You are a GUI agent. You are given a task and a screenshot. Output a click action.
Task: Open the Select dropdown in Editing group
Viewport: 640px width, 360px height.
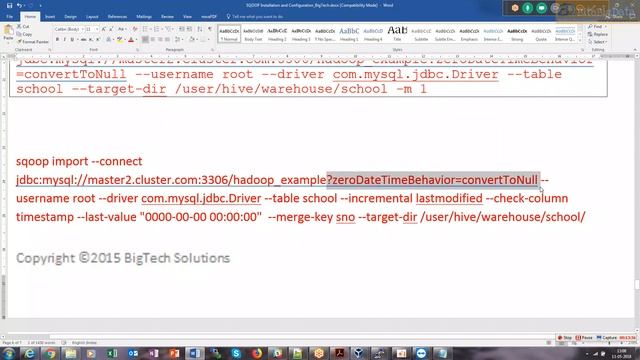pyautogui.click(x=598, y=42)
